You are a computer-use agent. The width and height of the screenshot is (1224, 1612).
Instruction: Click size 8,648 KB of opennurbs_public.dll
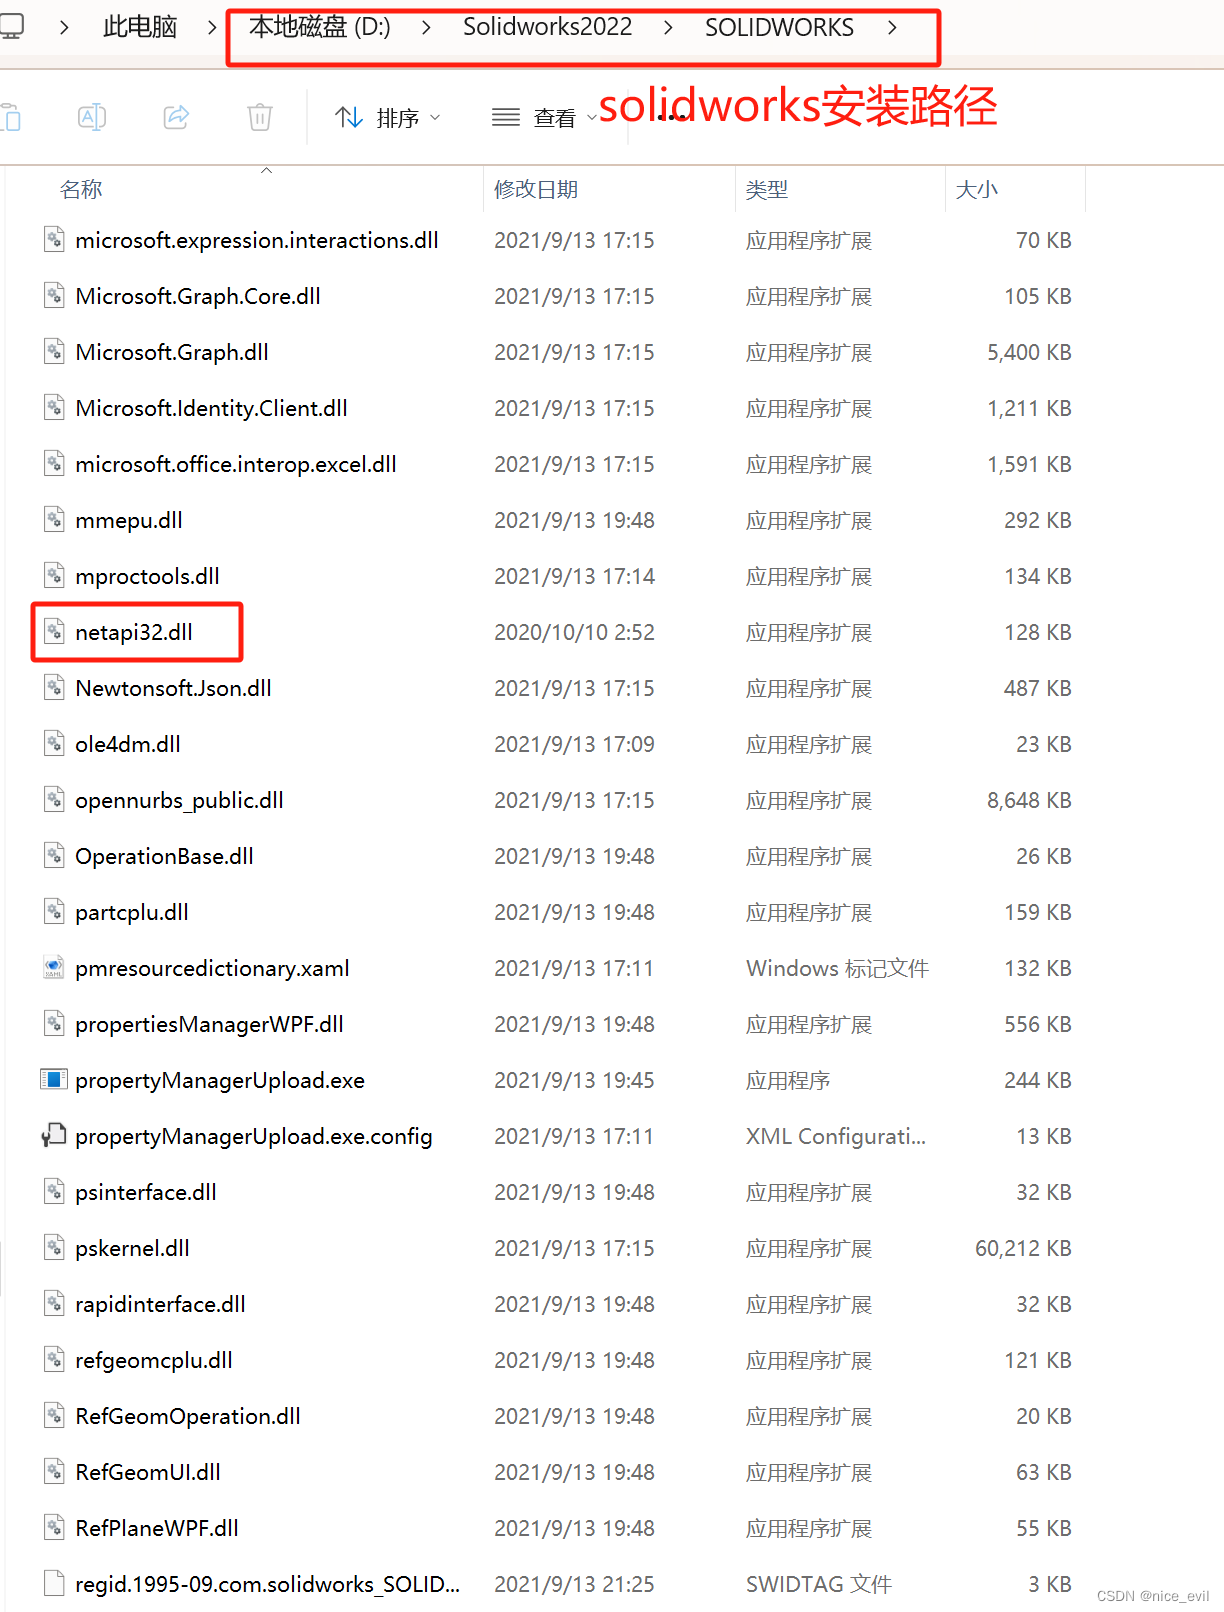tap(1029, 800)
